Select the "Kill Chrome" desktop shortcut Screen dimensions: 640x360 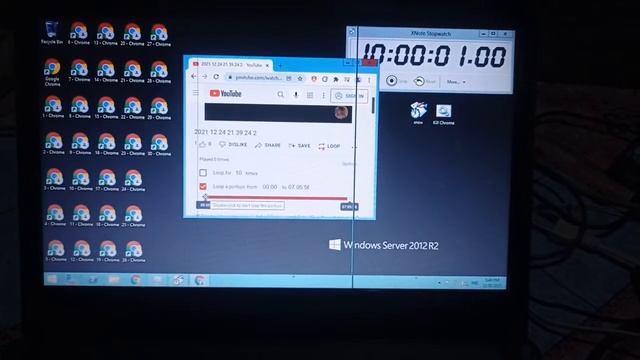444,114
